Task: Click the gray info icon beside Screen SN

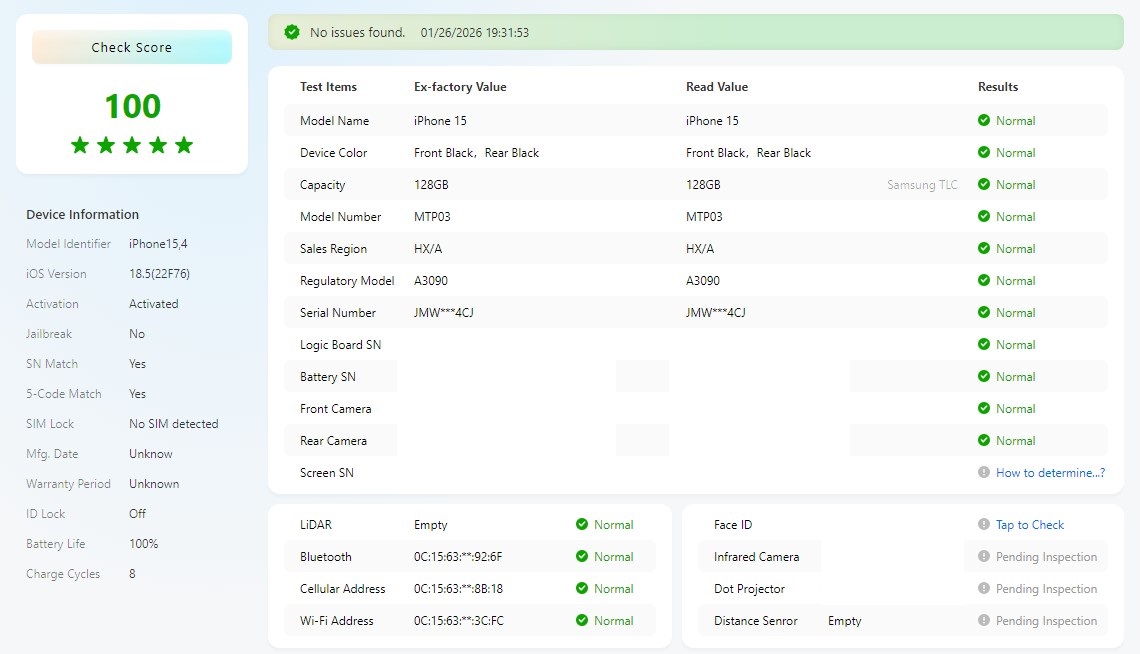Action: click(x=984, y=473)
